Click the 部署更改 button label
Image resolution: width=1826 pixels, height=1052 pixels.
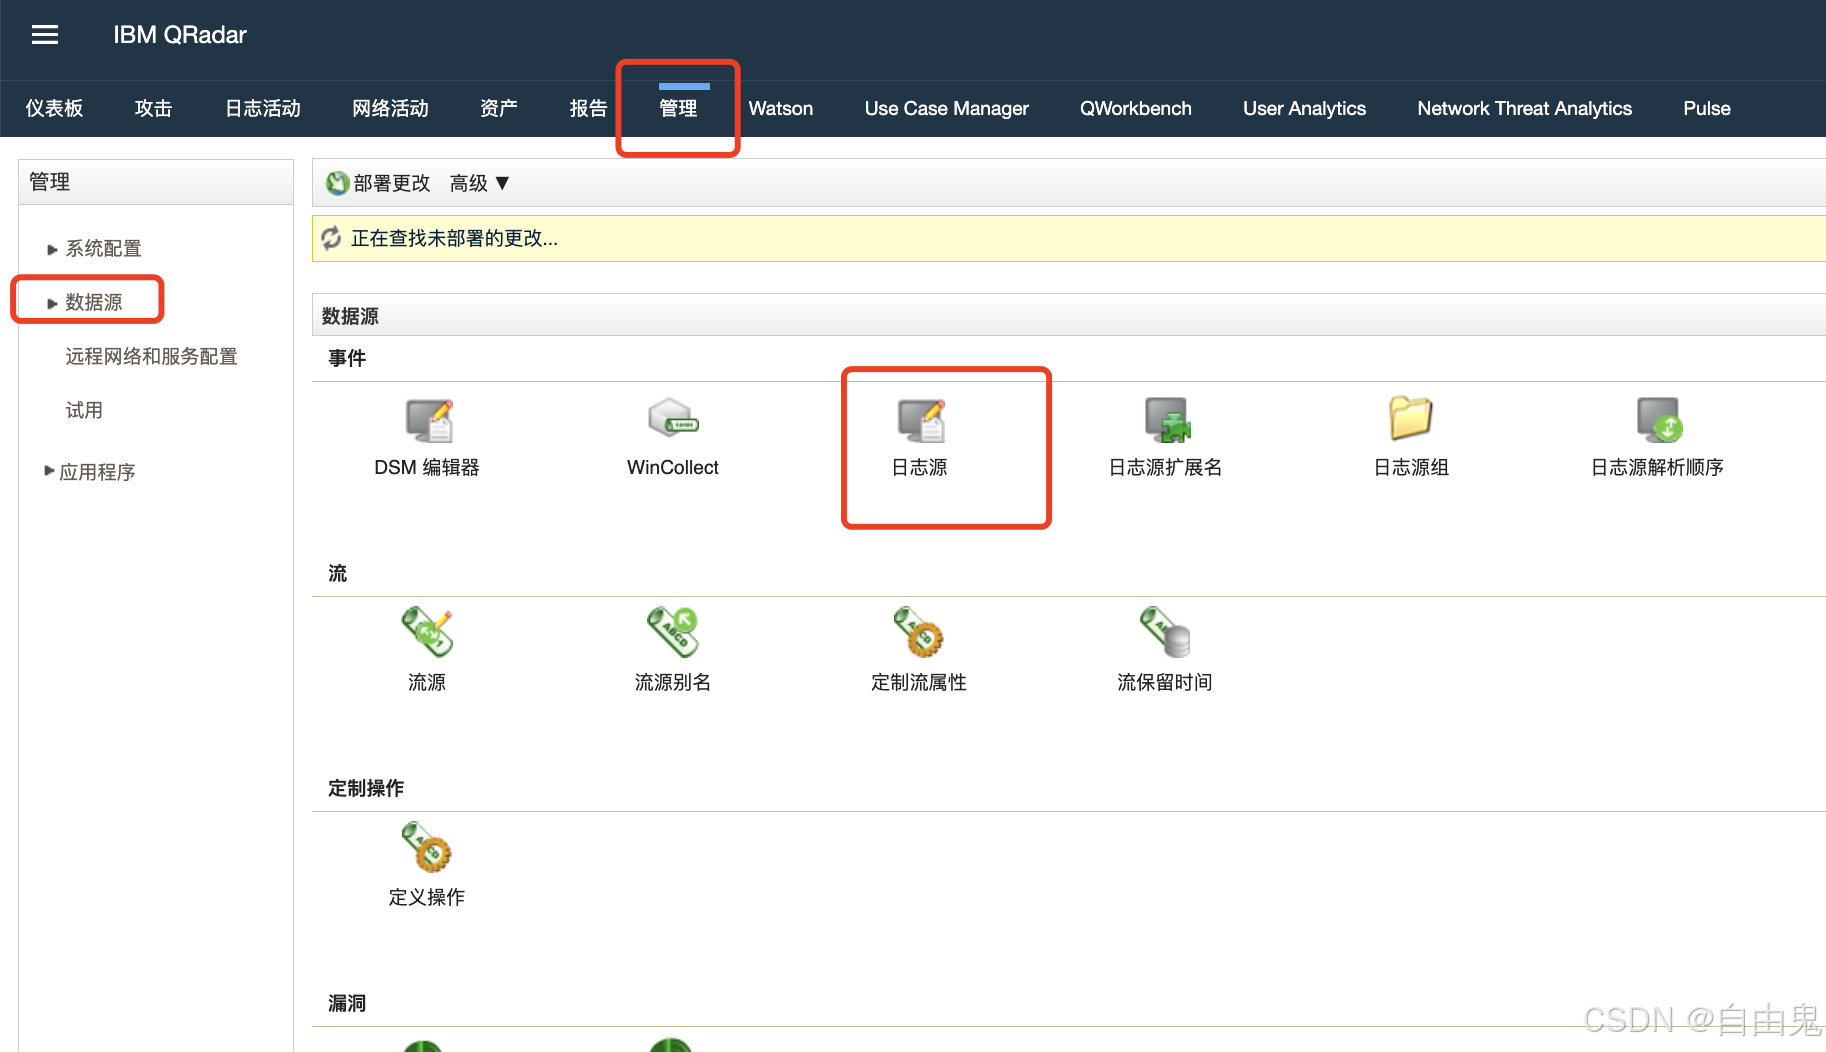coord(392,183)
